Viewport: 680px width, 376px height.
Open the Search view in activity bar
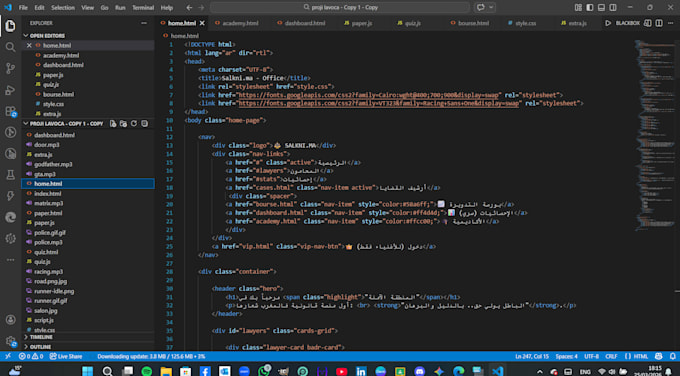[10, 47]
